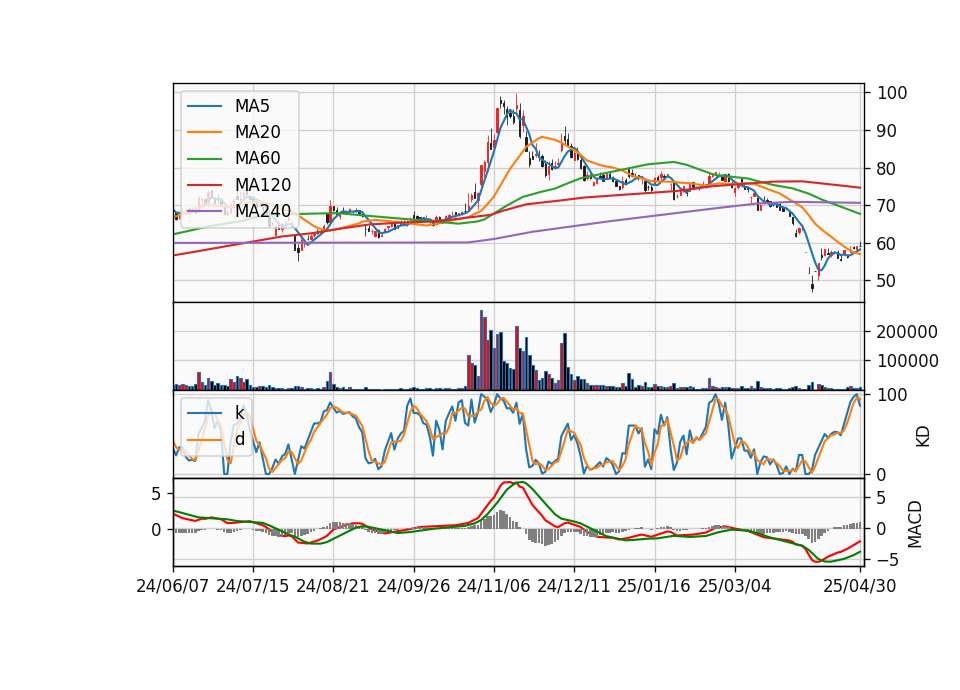Click the 25/04/30 date tick label
Viewport: 960px width, 690px height.
pos(860,586)
